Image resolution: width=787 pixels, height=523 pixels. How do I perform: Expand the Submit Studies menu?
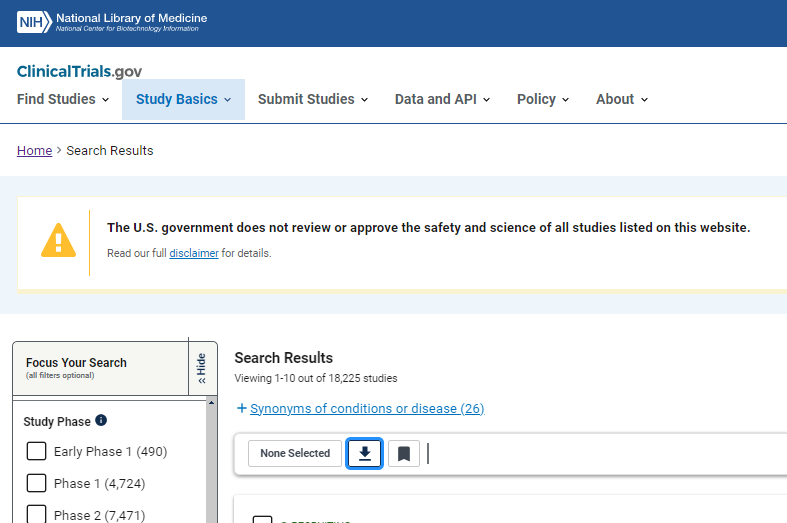[313, 99]
